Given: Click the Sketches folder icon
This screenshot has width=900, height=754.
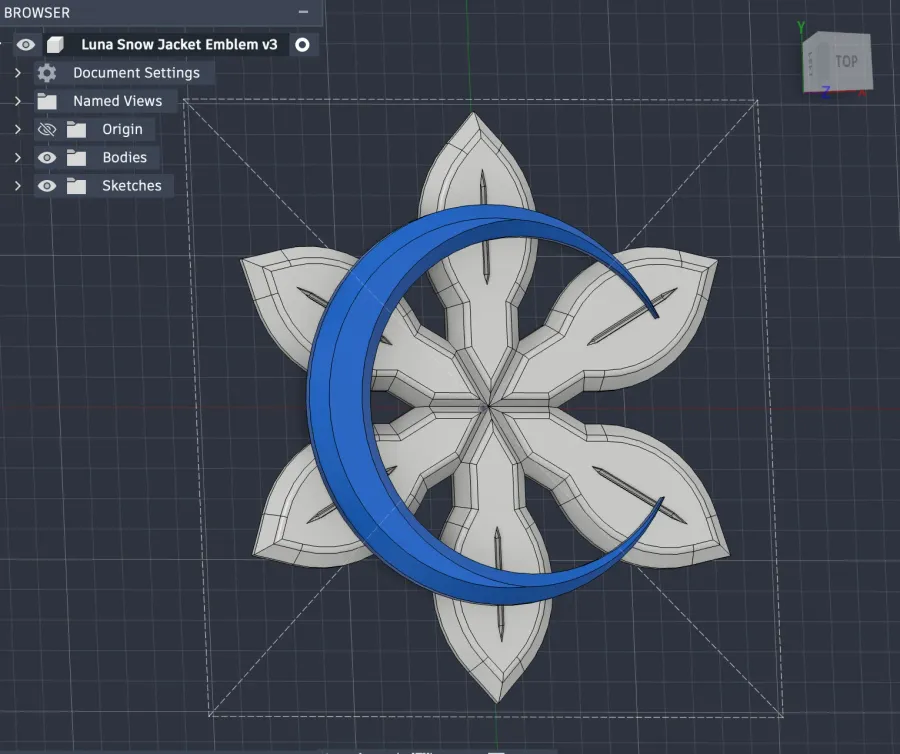Looking at the screenshot, I should [x=76, y=186].
